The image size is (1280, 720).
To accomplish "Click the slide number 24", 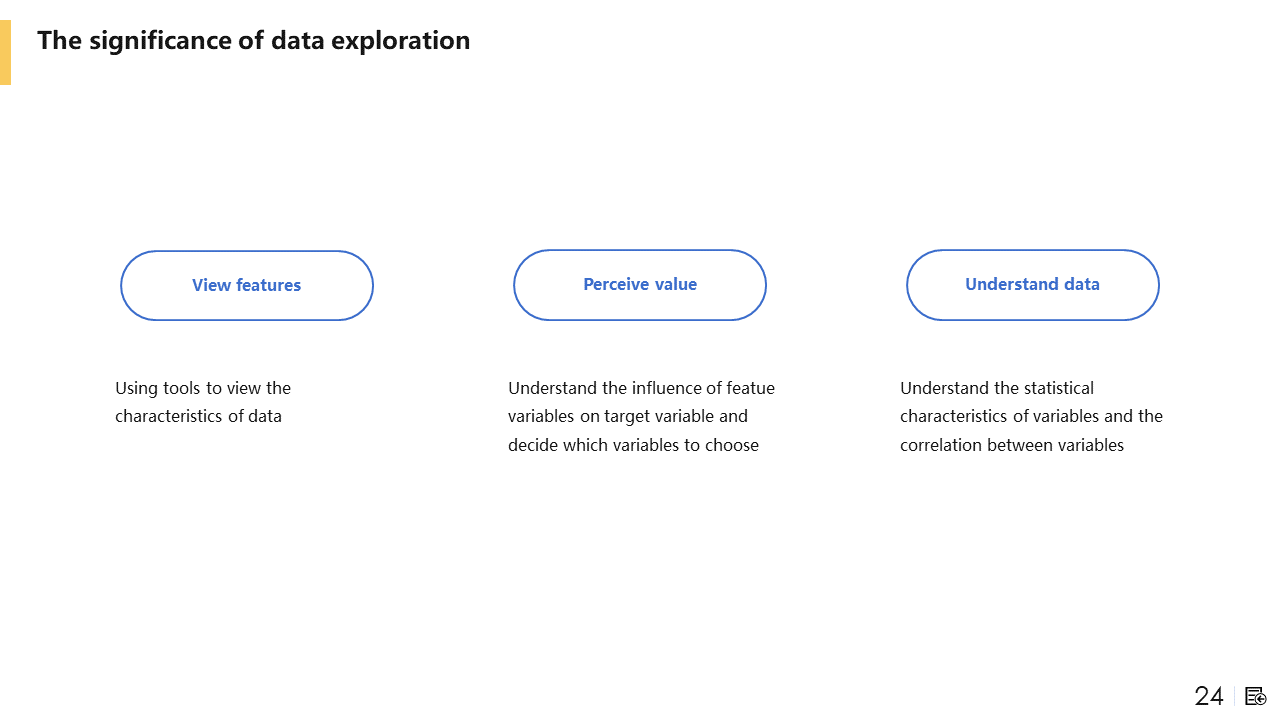I will click(1209, 696).
